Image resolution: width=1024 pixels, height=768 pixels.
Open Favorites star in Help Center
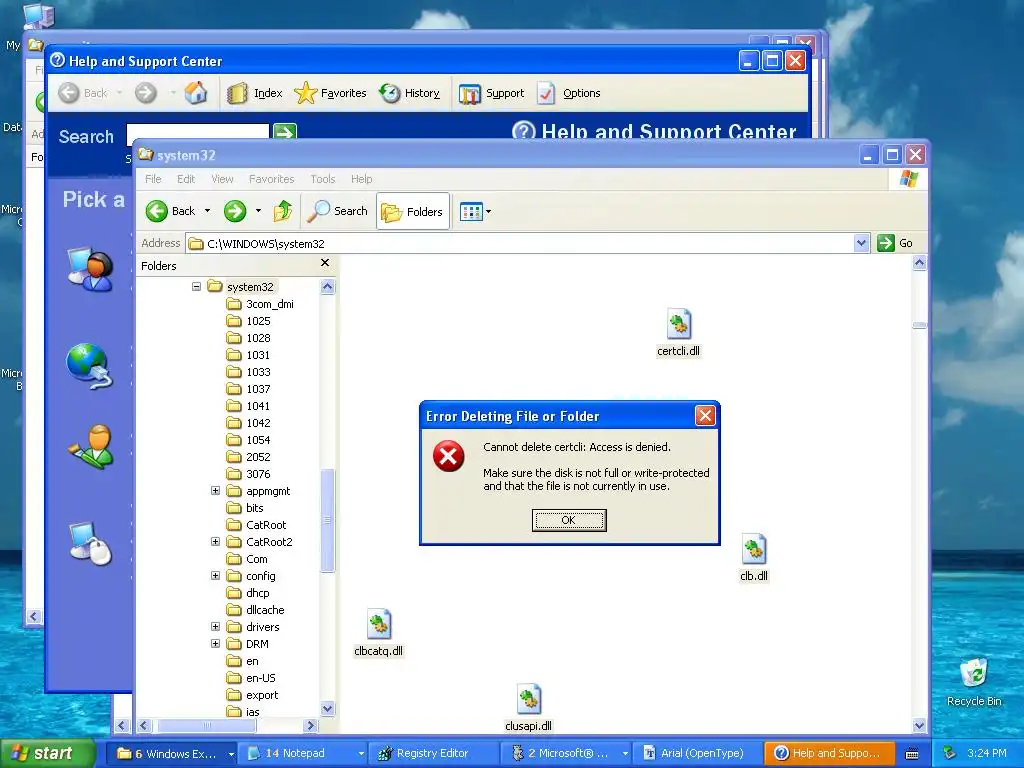(x=330, y=93)
